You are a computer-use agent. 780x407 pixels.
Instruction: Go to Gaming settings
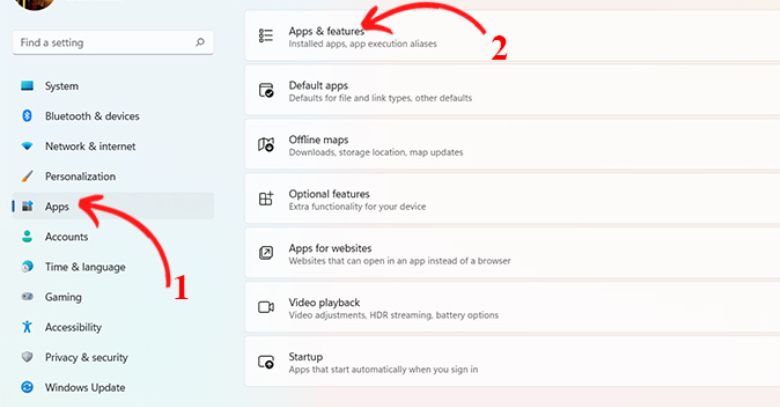coord(113,297)
